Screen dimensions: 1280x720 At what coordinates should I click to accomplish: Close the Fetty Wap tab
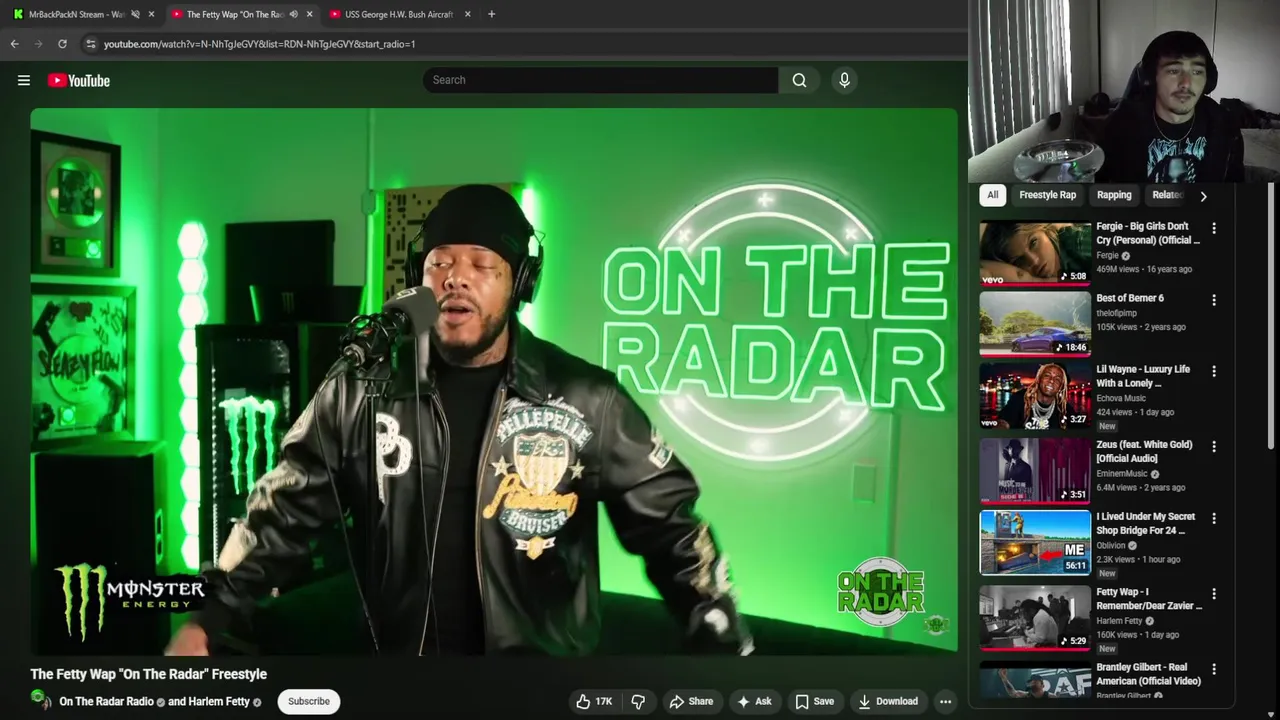[309, 14]
